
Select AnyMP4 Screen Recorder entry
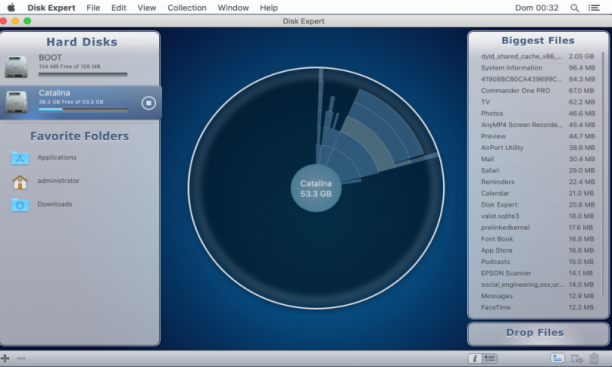[538, 125]
